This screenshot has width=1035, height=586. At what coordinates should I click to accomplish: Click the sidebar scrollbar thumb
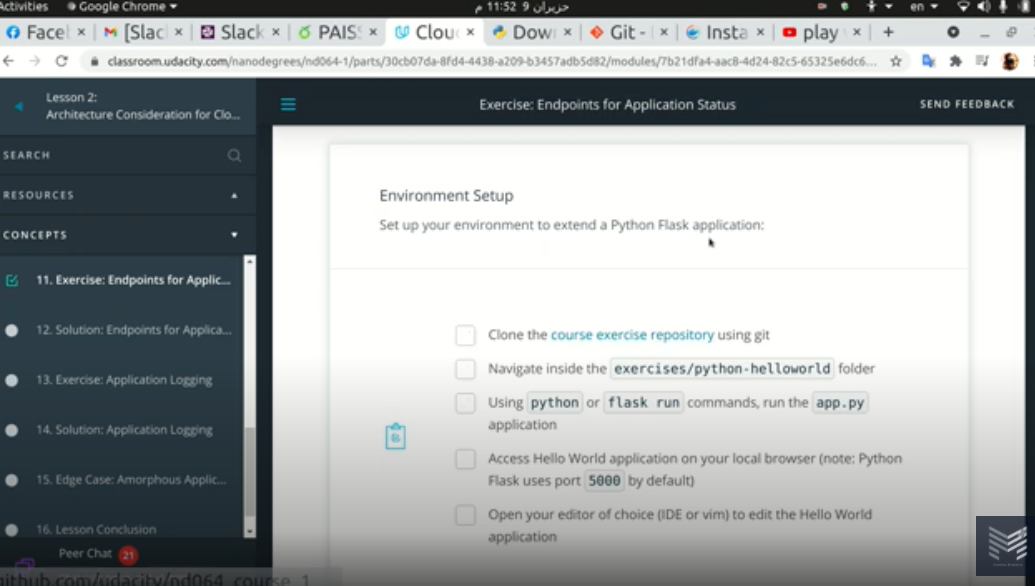coord(250,472)
